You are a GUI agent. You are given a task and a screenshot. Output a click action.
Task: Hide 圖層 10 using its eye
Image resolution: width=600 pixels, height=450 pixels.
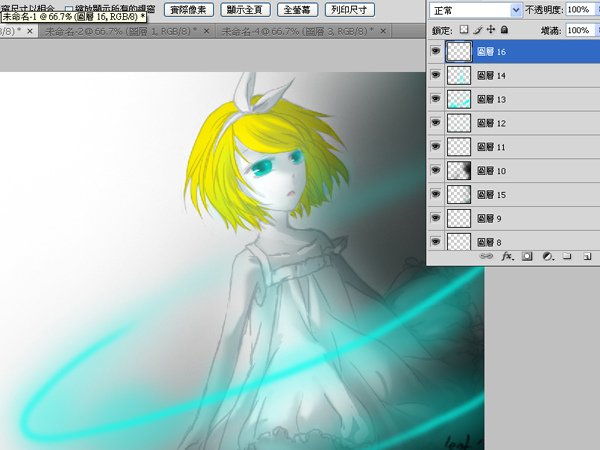pyautogui.click(x=435, y=170)
